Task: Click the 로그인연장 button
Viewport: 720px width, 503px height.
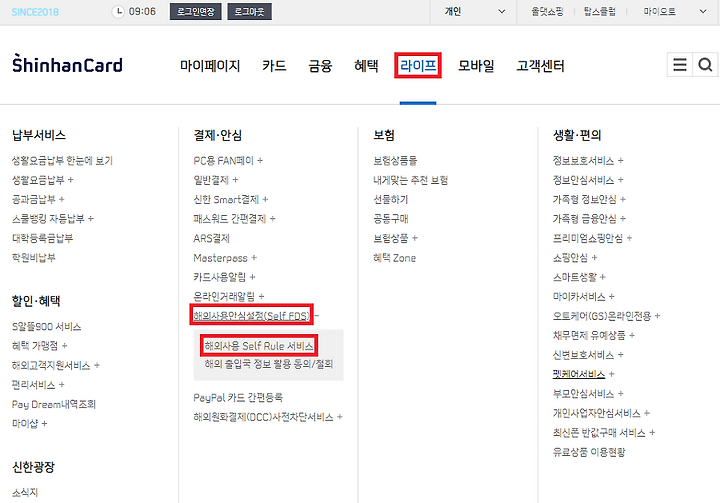Action: (196, 11)
